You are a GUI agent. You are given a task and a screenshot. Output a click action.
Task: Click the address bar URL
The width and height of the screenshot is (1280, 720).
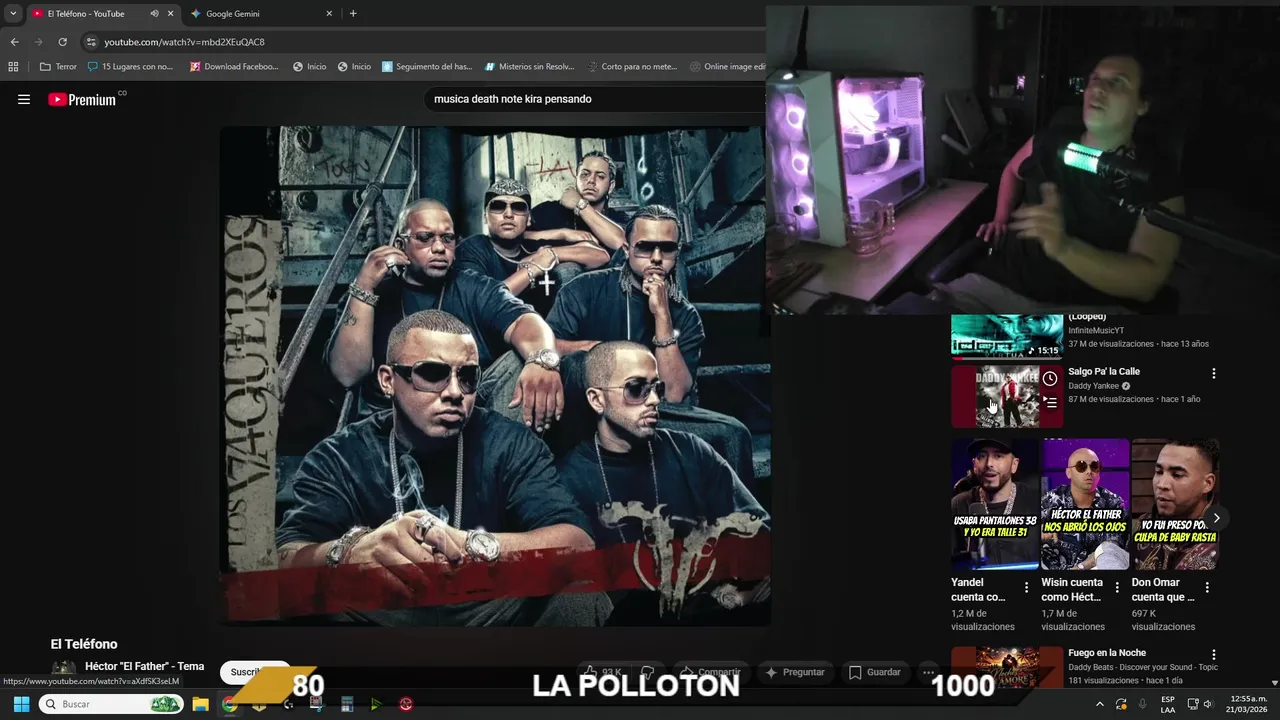click(184, 42)
